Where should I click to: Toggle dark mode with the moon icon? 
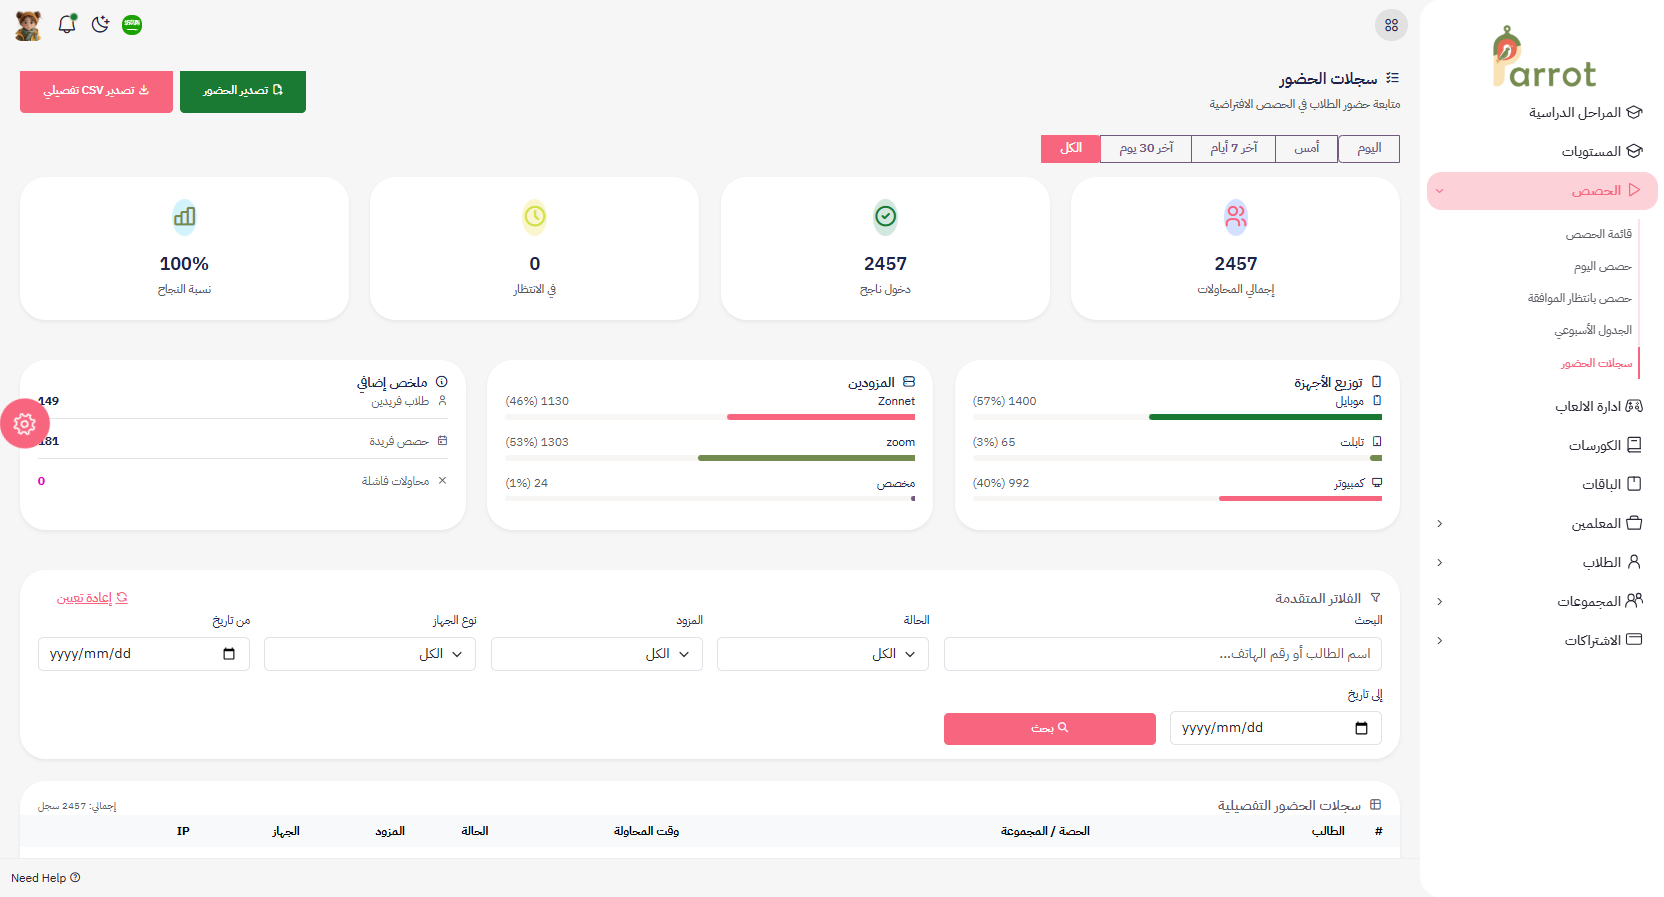click(x=100, y=25)
